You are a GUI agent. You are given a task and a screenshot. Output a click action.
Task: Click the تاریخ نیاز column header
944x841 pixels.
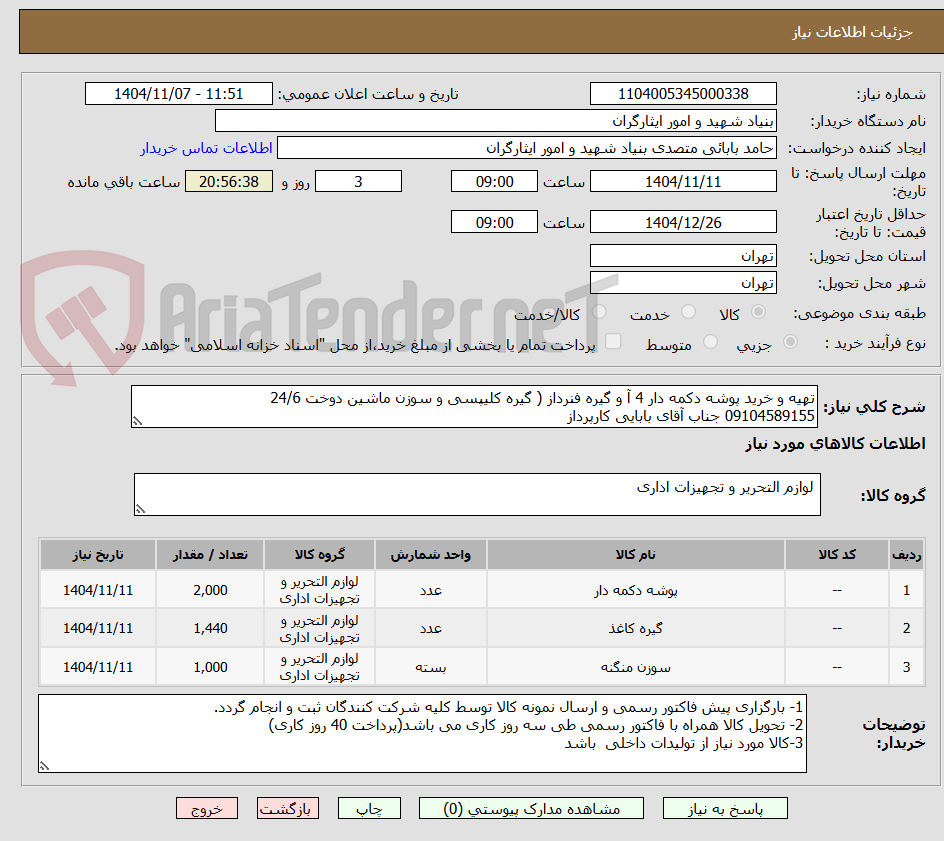click(98, 554)
